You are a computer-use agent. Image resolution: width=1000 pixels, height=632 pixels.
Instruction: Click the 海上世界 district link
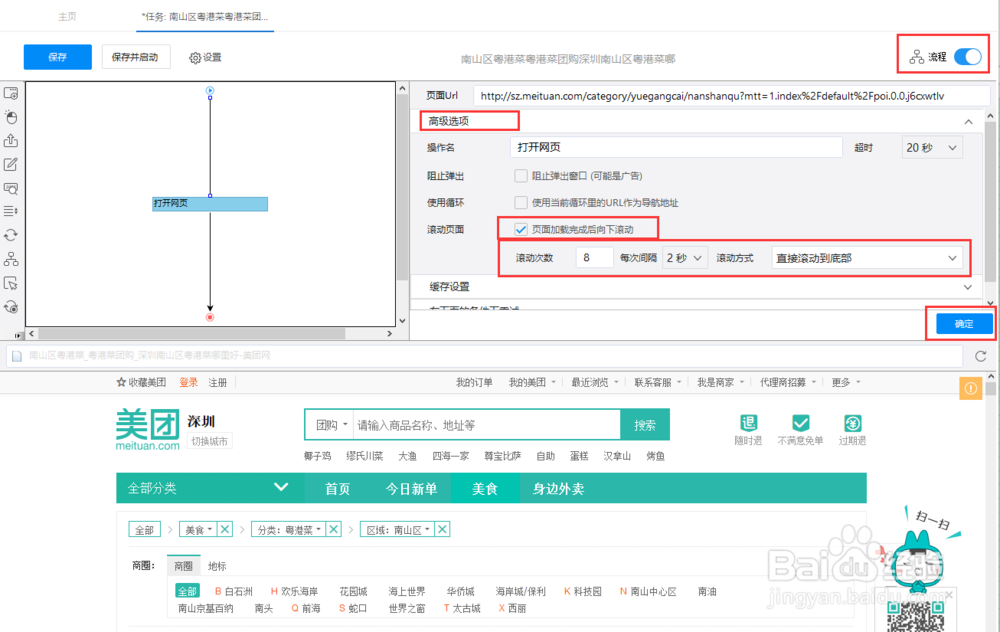click(407, 591)
